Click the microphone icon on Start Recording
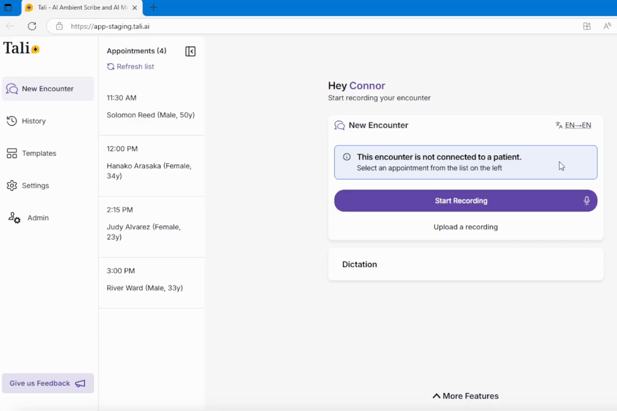617x411 pixels. 586,201
